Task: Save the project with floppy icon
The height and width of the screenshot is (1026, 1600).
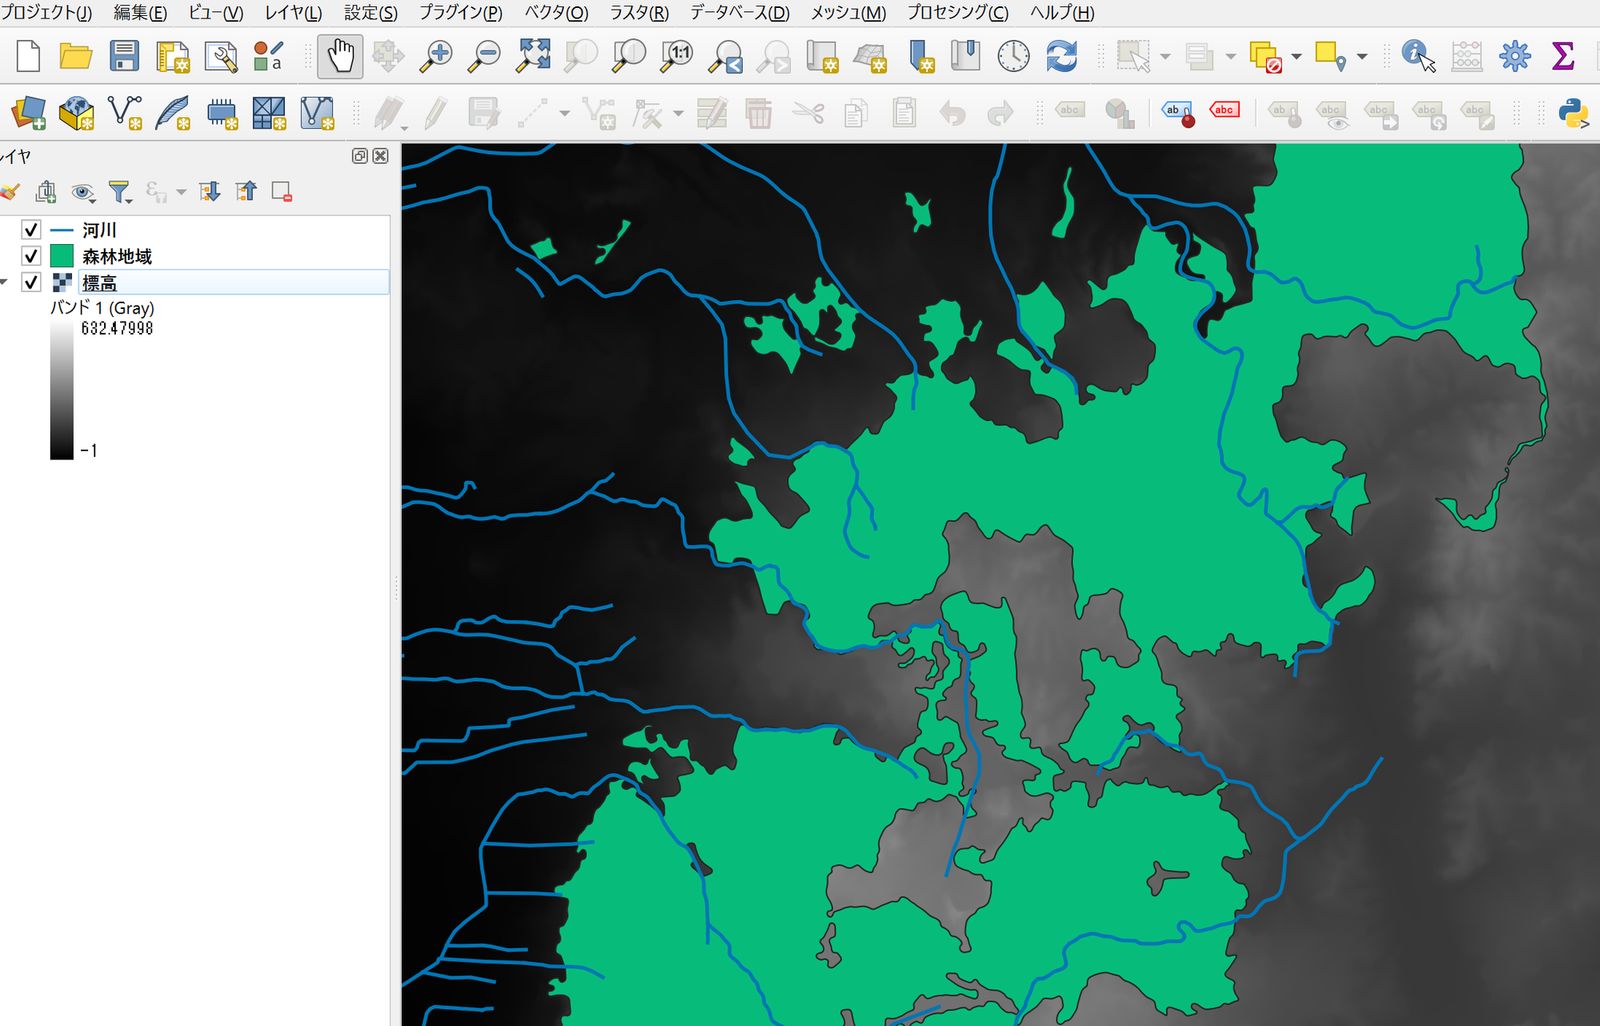Action: coord(124,55)
